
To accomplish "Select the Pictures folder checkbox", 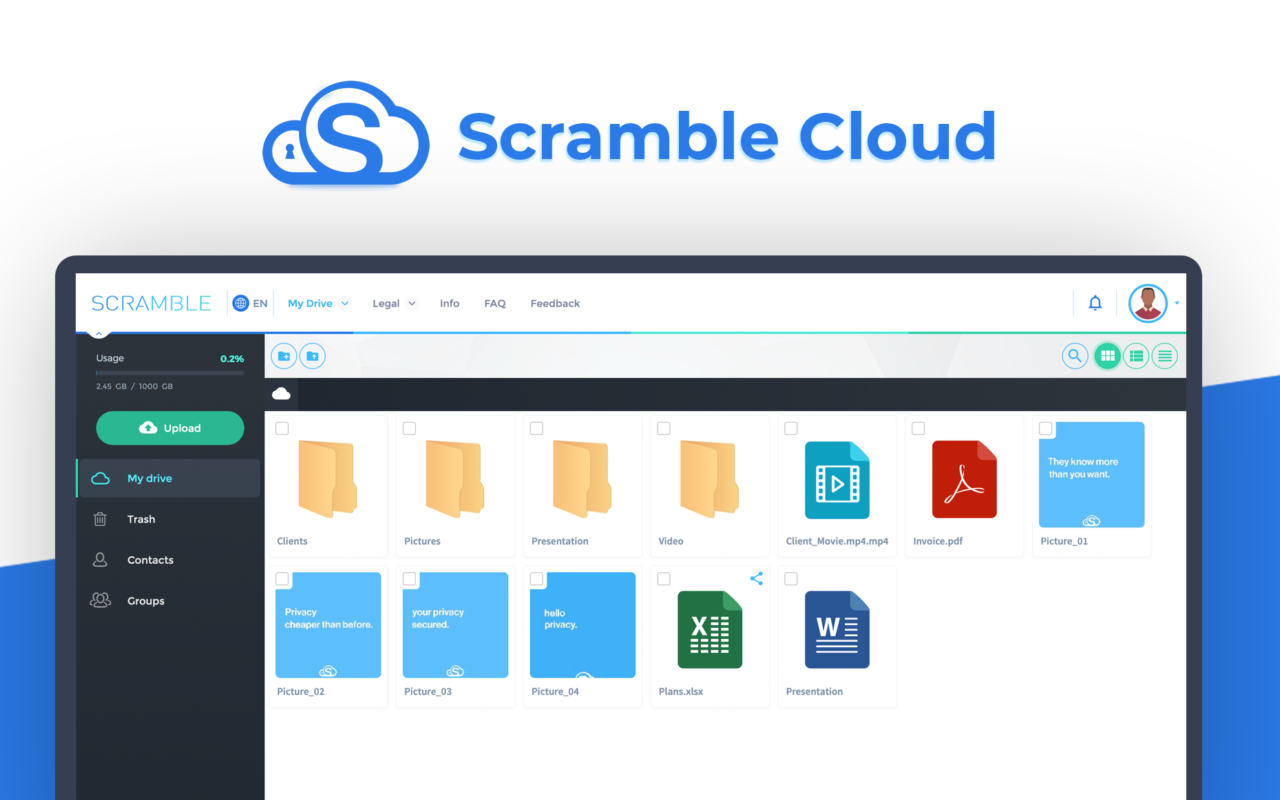I will tap(409, 428).
